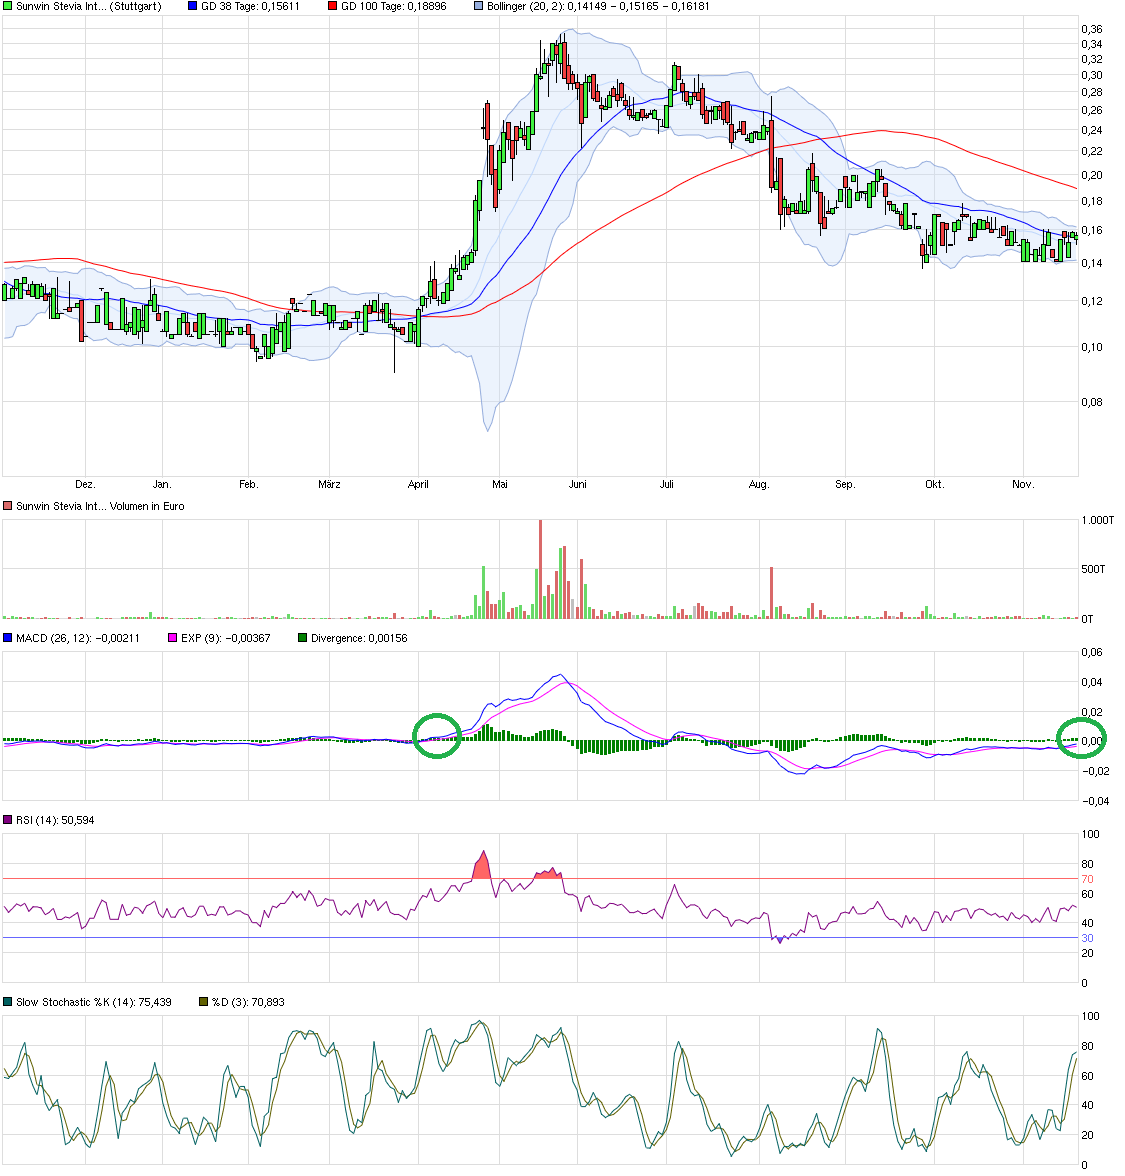
Task: Select the 'EXP (9): -0,00367' label
Action: point(226,638)
